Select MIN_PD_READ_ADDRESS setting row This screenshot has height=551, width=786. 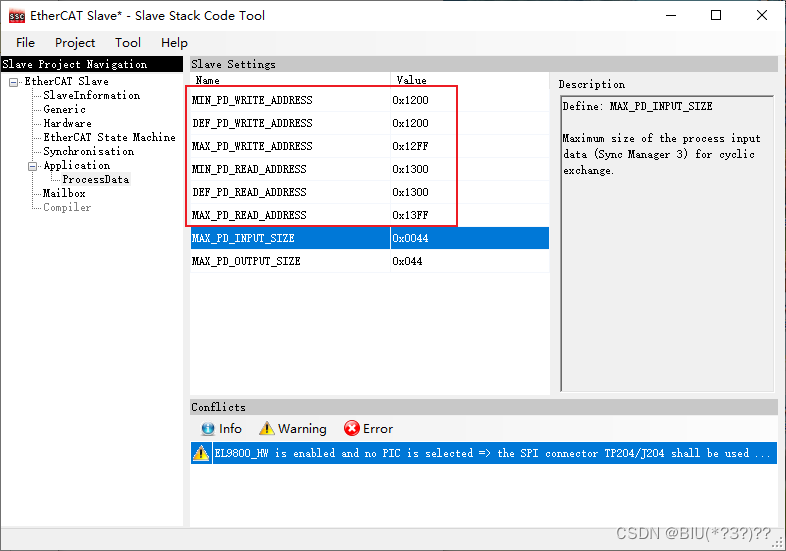[x=369, y=169]
